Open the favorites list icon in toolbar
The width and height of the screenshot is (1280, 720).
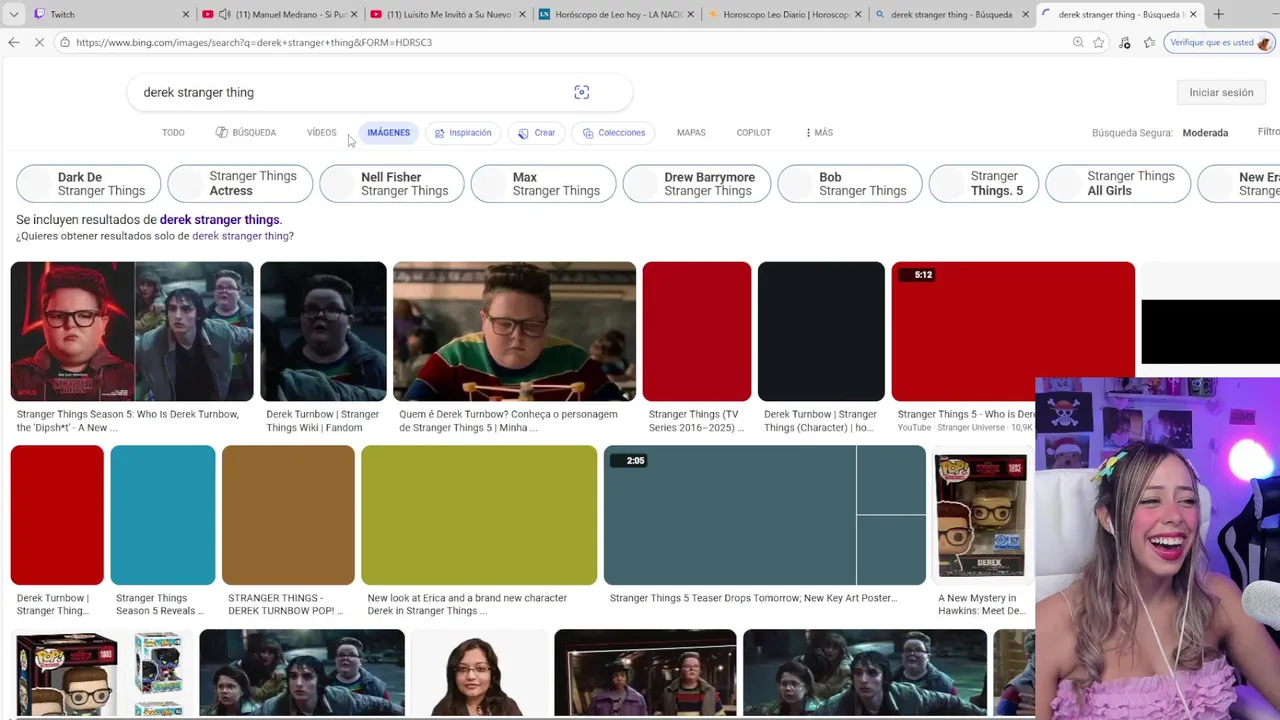pos(1149,42)
